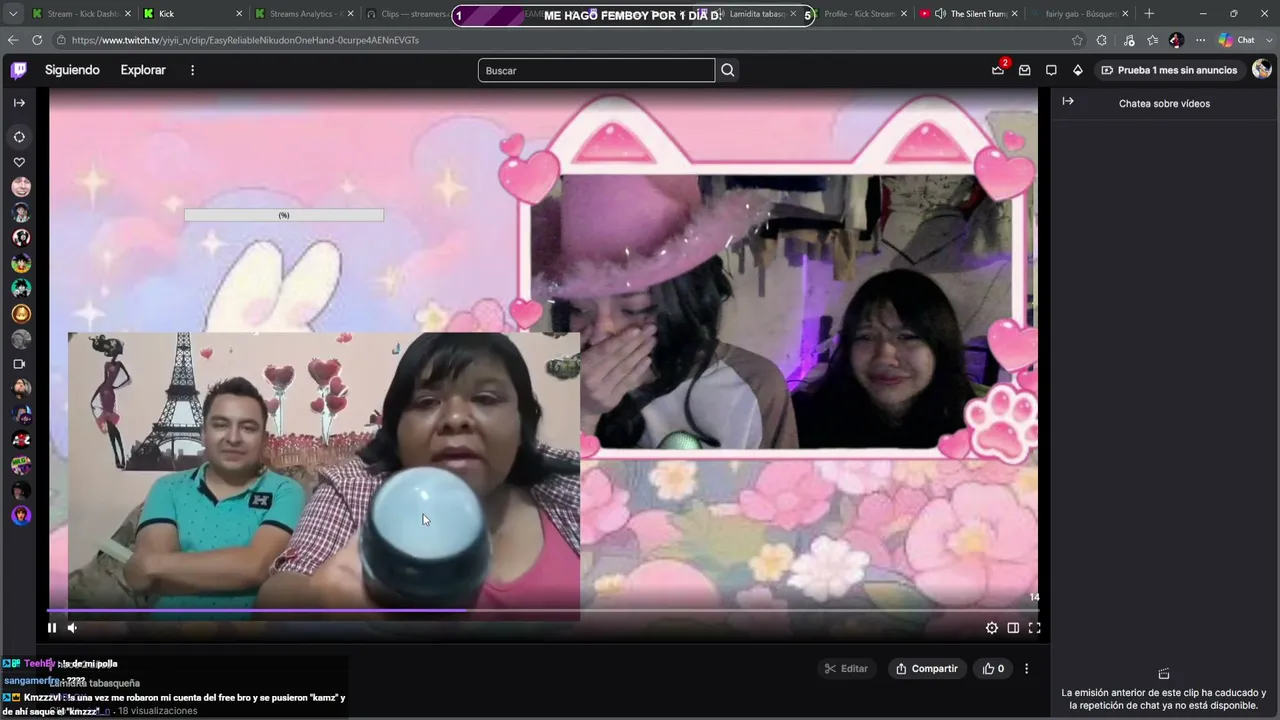This screenshot has height=720, width=1280.
Task: Toggle theatre mode in the player
Action: click(x=1013, y=628)
